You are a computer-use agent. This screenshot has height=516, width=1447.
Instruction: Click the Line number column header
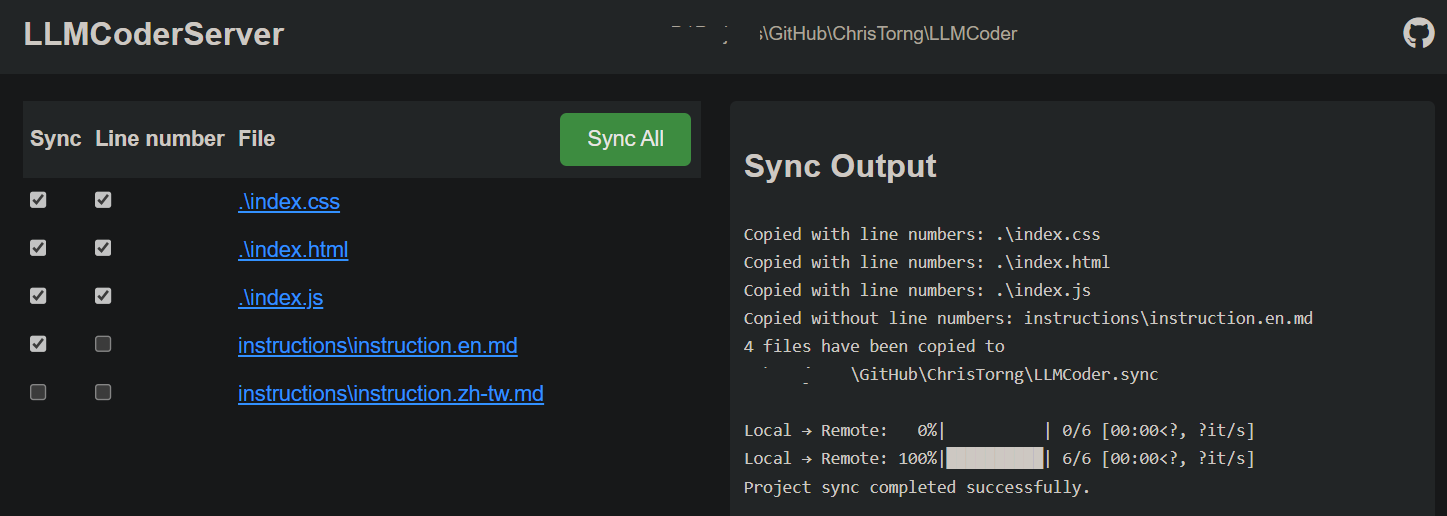pyautogui.click(x=160, y=139)
